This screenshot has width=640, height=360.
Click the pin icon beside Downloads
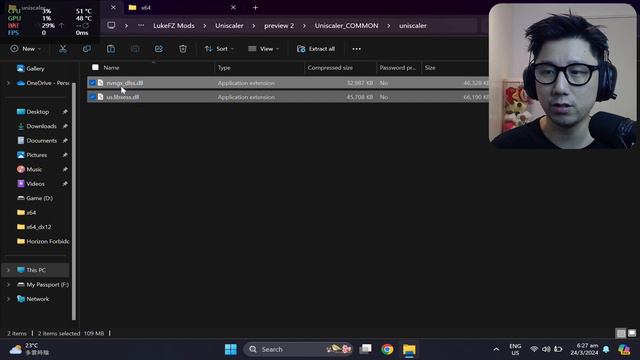point(65,126)
